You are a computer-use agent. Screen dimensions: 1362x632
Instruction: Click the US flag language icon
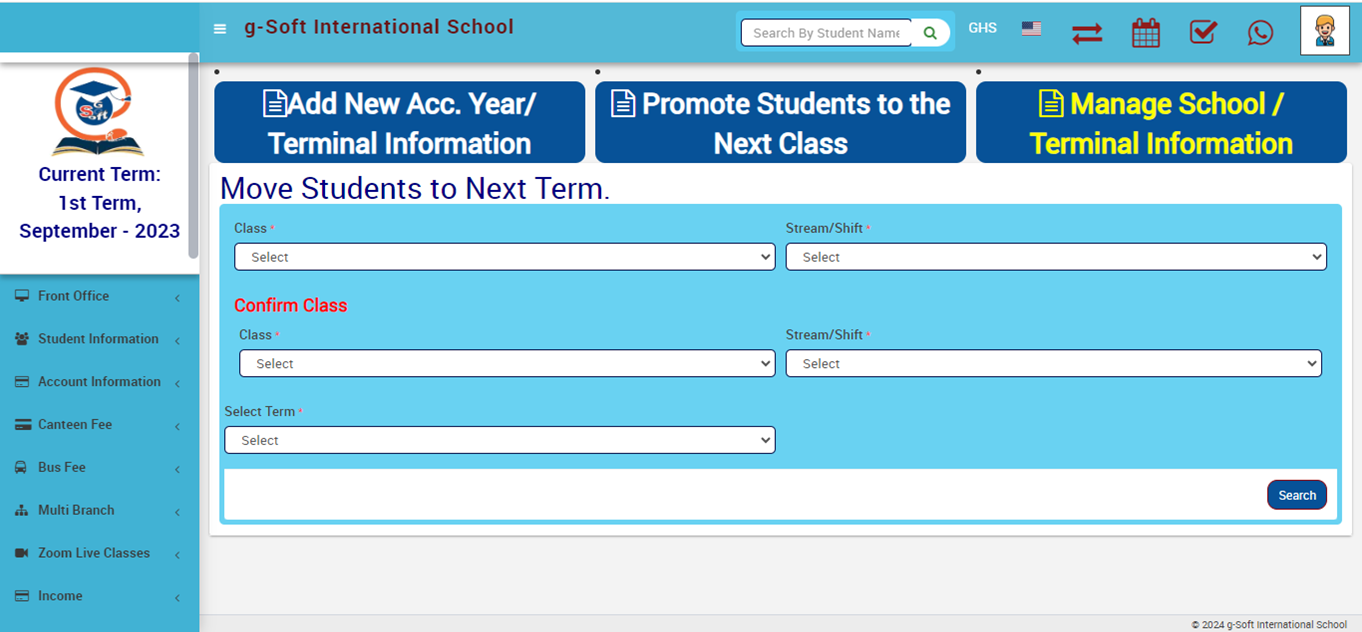(1031, 29)
